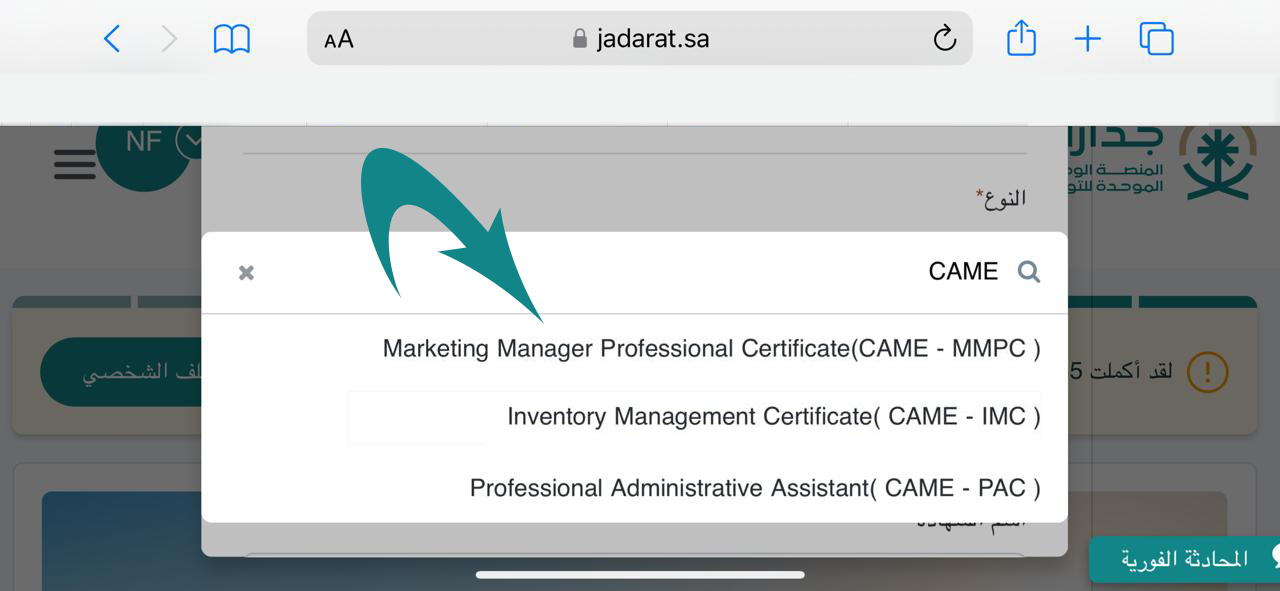
Task: Open the Safari bookmarks icon
Action: 232,38
